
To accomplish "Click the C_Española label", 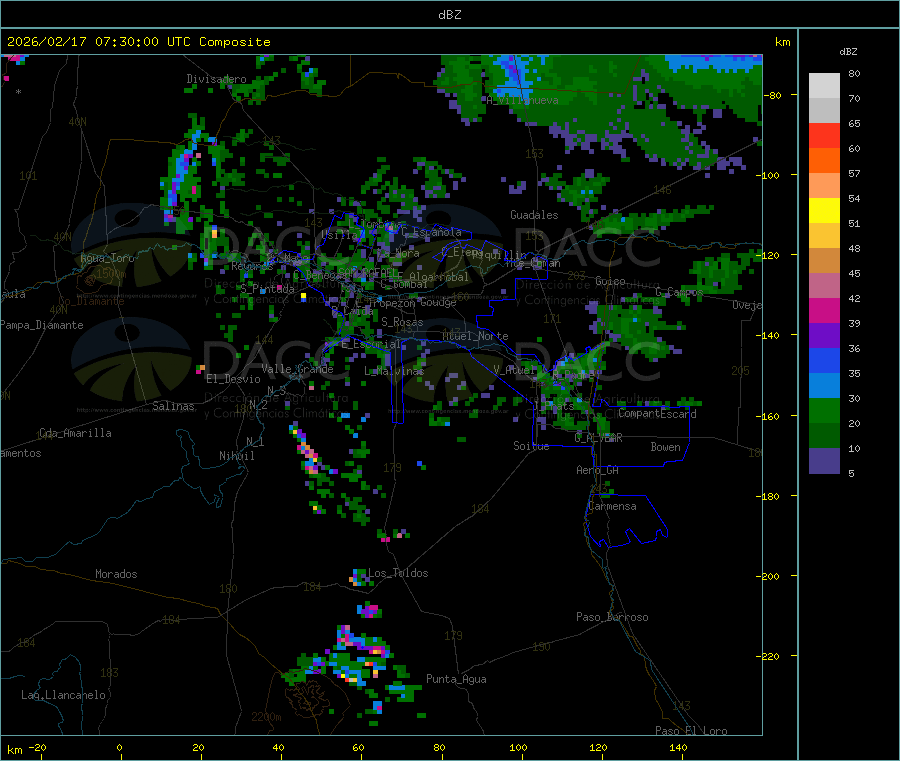I will [x=432, y=232].
